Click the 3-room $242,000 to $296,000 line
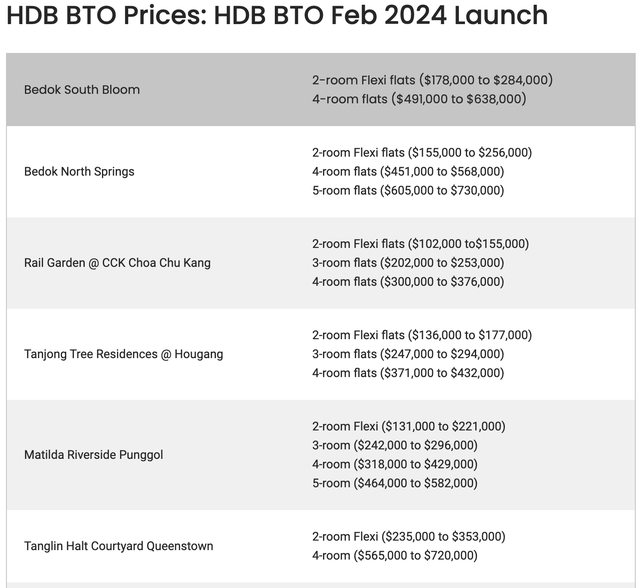 coord(395,445)
